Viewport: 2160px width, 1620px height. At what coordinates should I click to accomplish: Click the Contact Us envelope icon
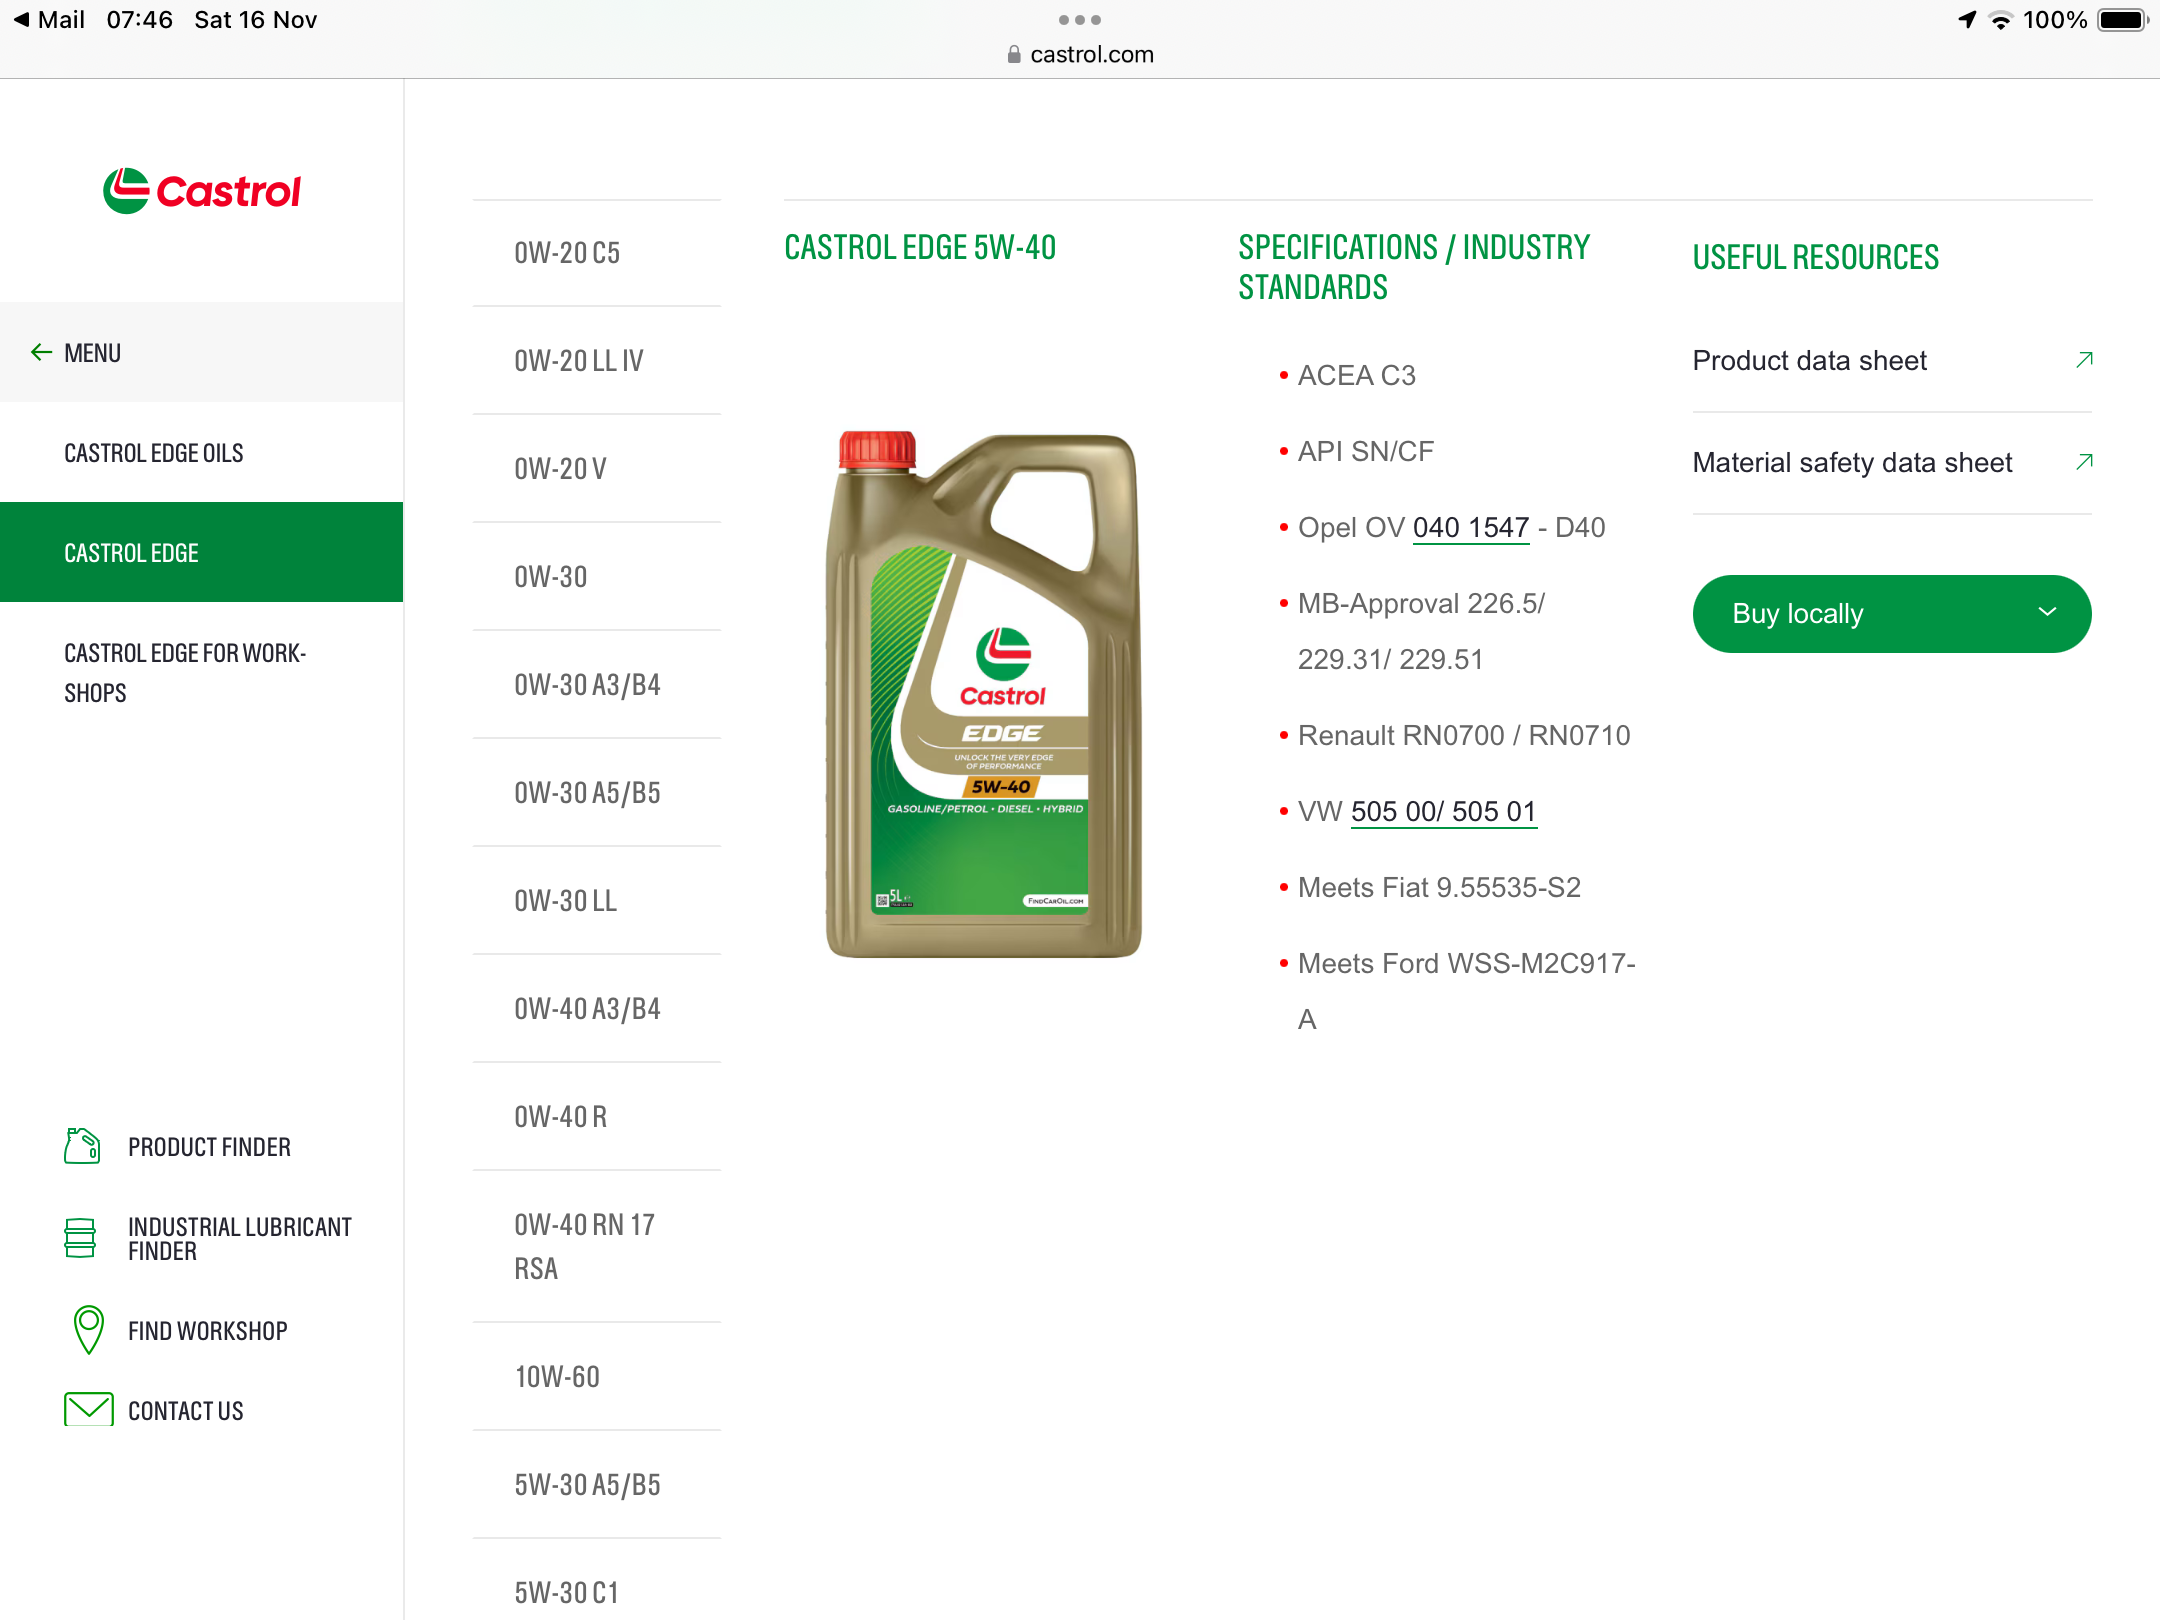[88, 1409]
